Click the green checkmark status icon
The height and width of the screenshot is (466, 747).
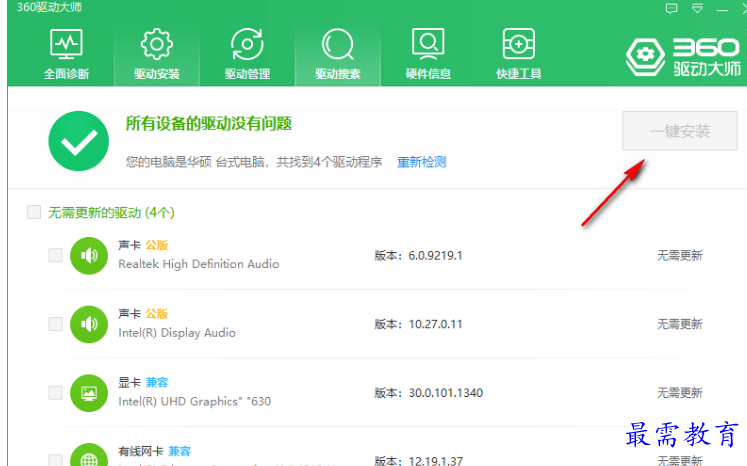pyautogui.click(x=79, y=141)
